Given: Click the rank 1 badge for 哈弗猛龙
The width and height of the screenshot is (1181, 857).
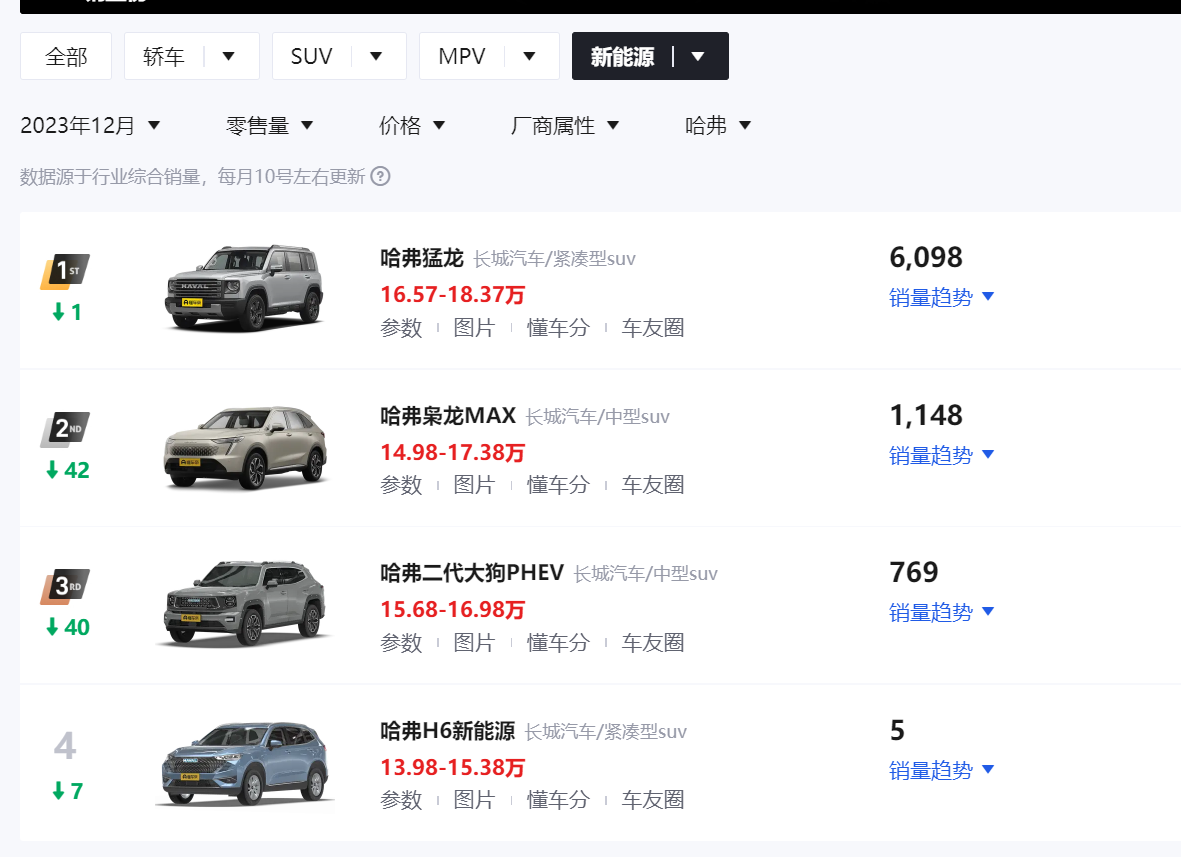Looking at the screenshot, I should pos(64,268).
